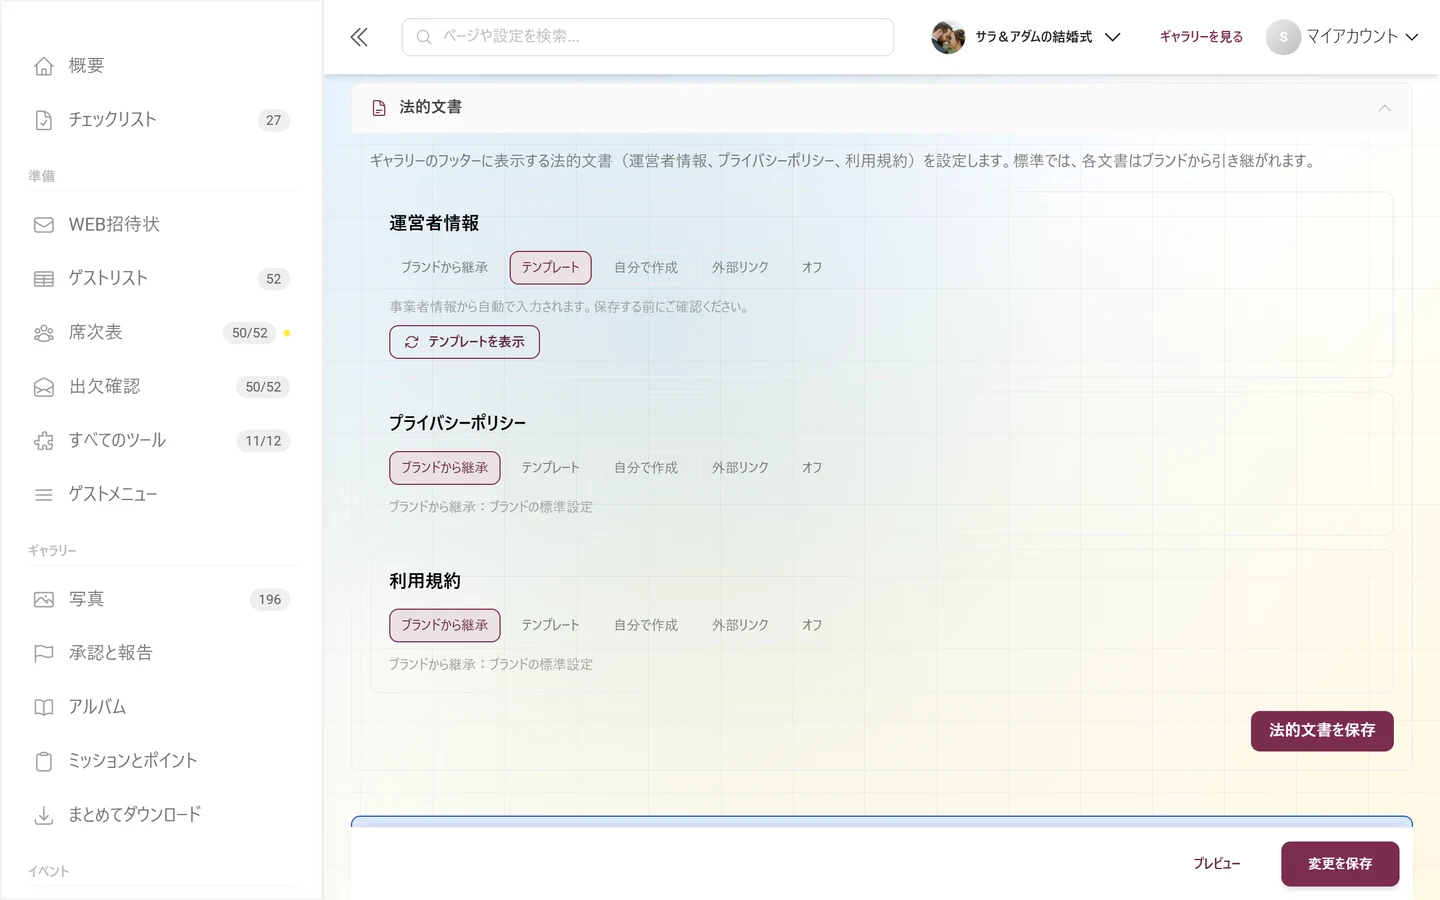Click the page and settings search field
Viewport: 1440px width, 900px height.
(x=648, y=37)
